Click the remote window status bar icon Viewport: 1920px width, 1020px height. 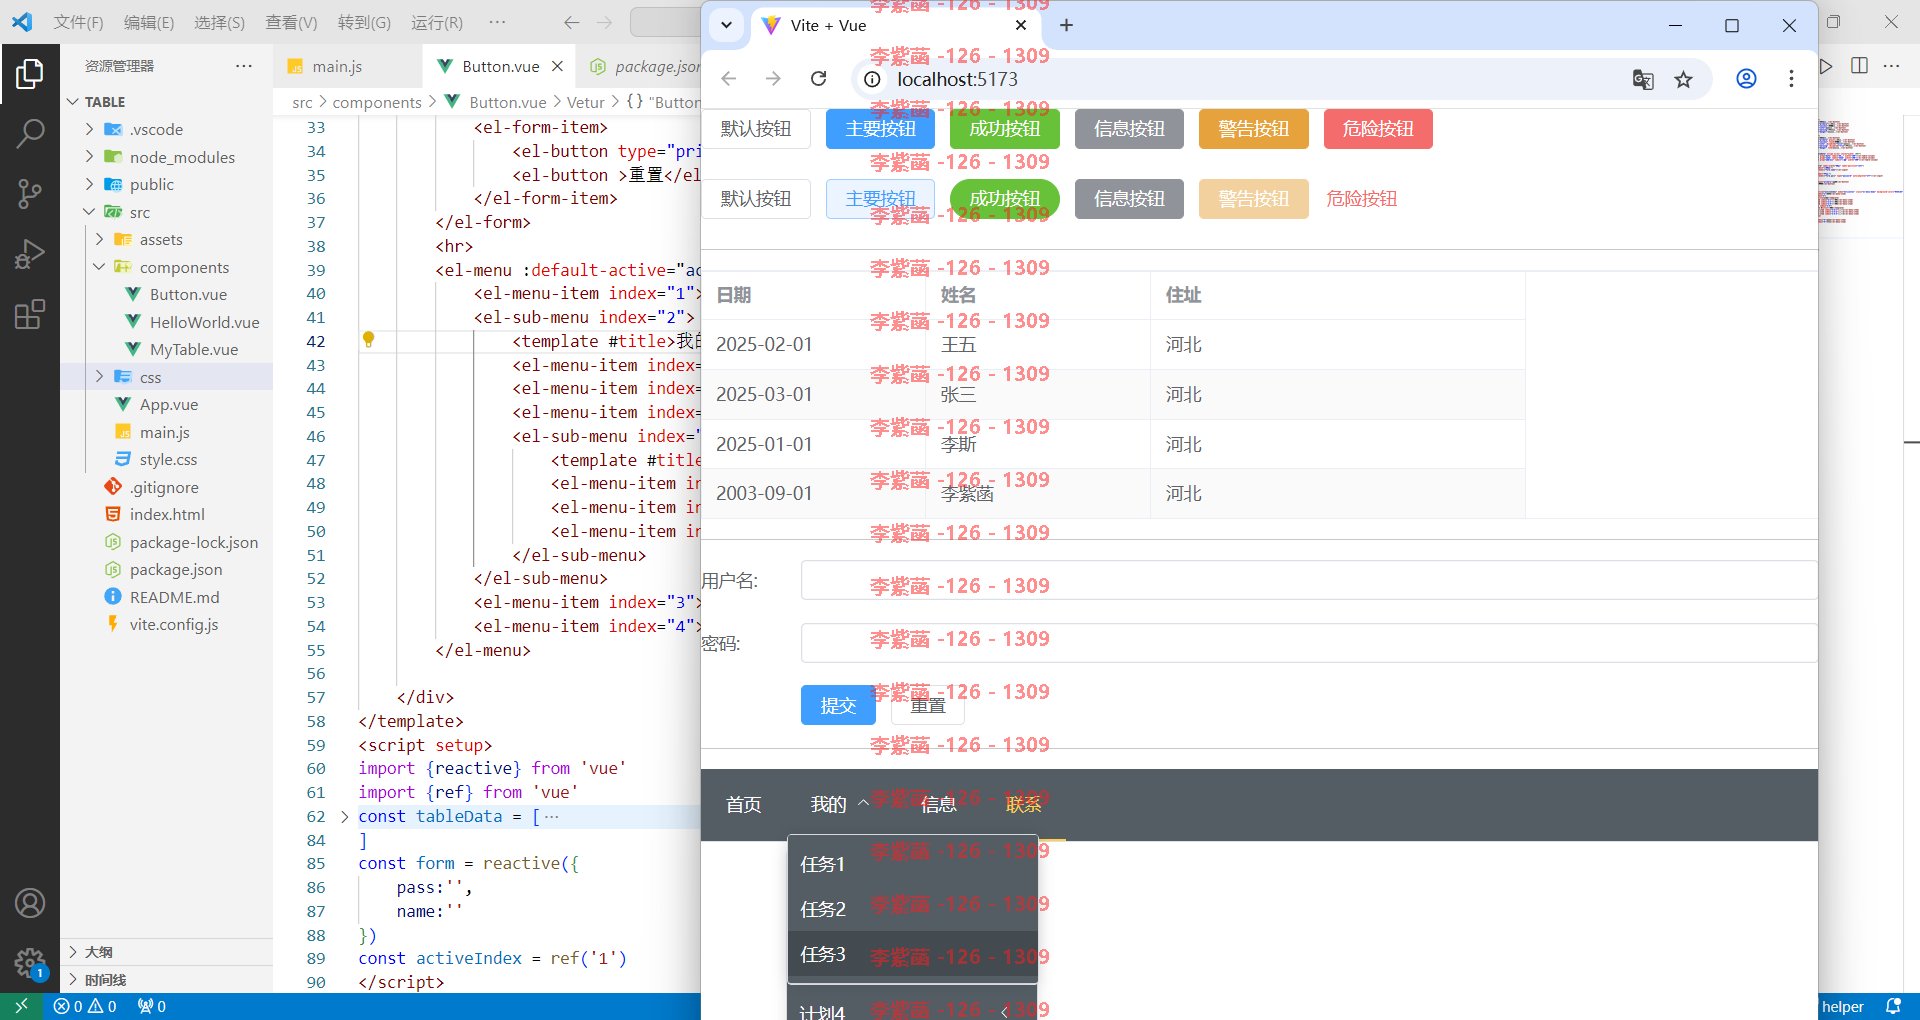(21, 1006)
